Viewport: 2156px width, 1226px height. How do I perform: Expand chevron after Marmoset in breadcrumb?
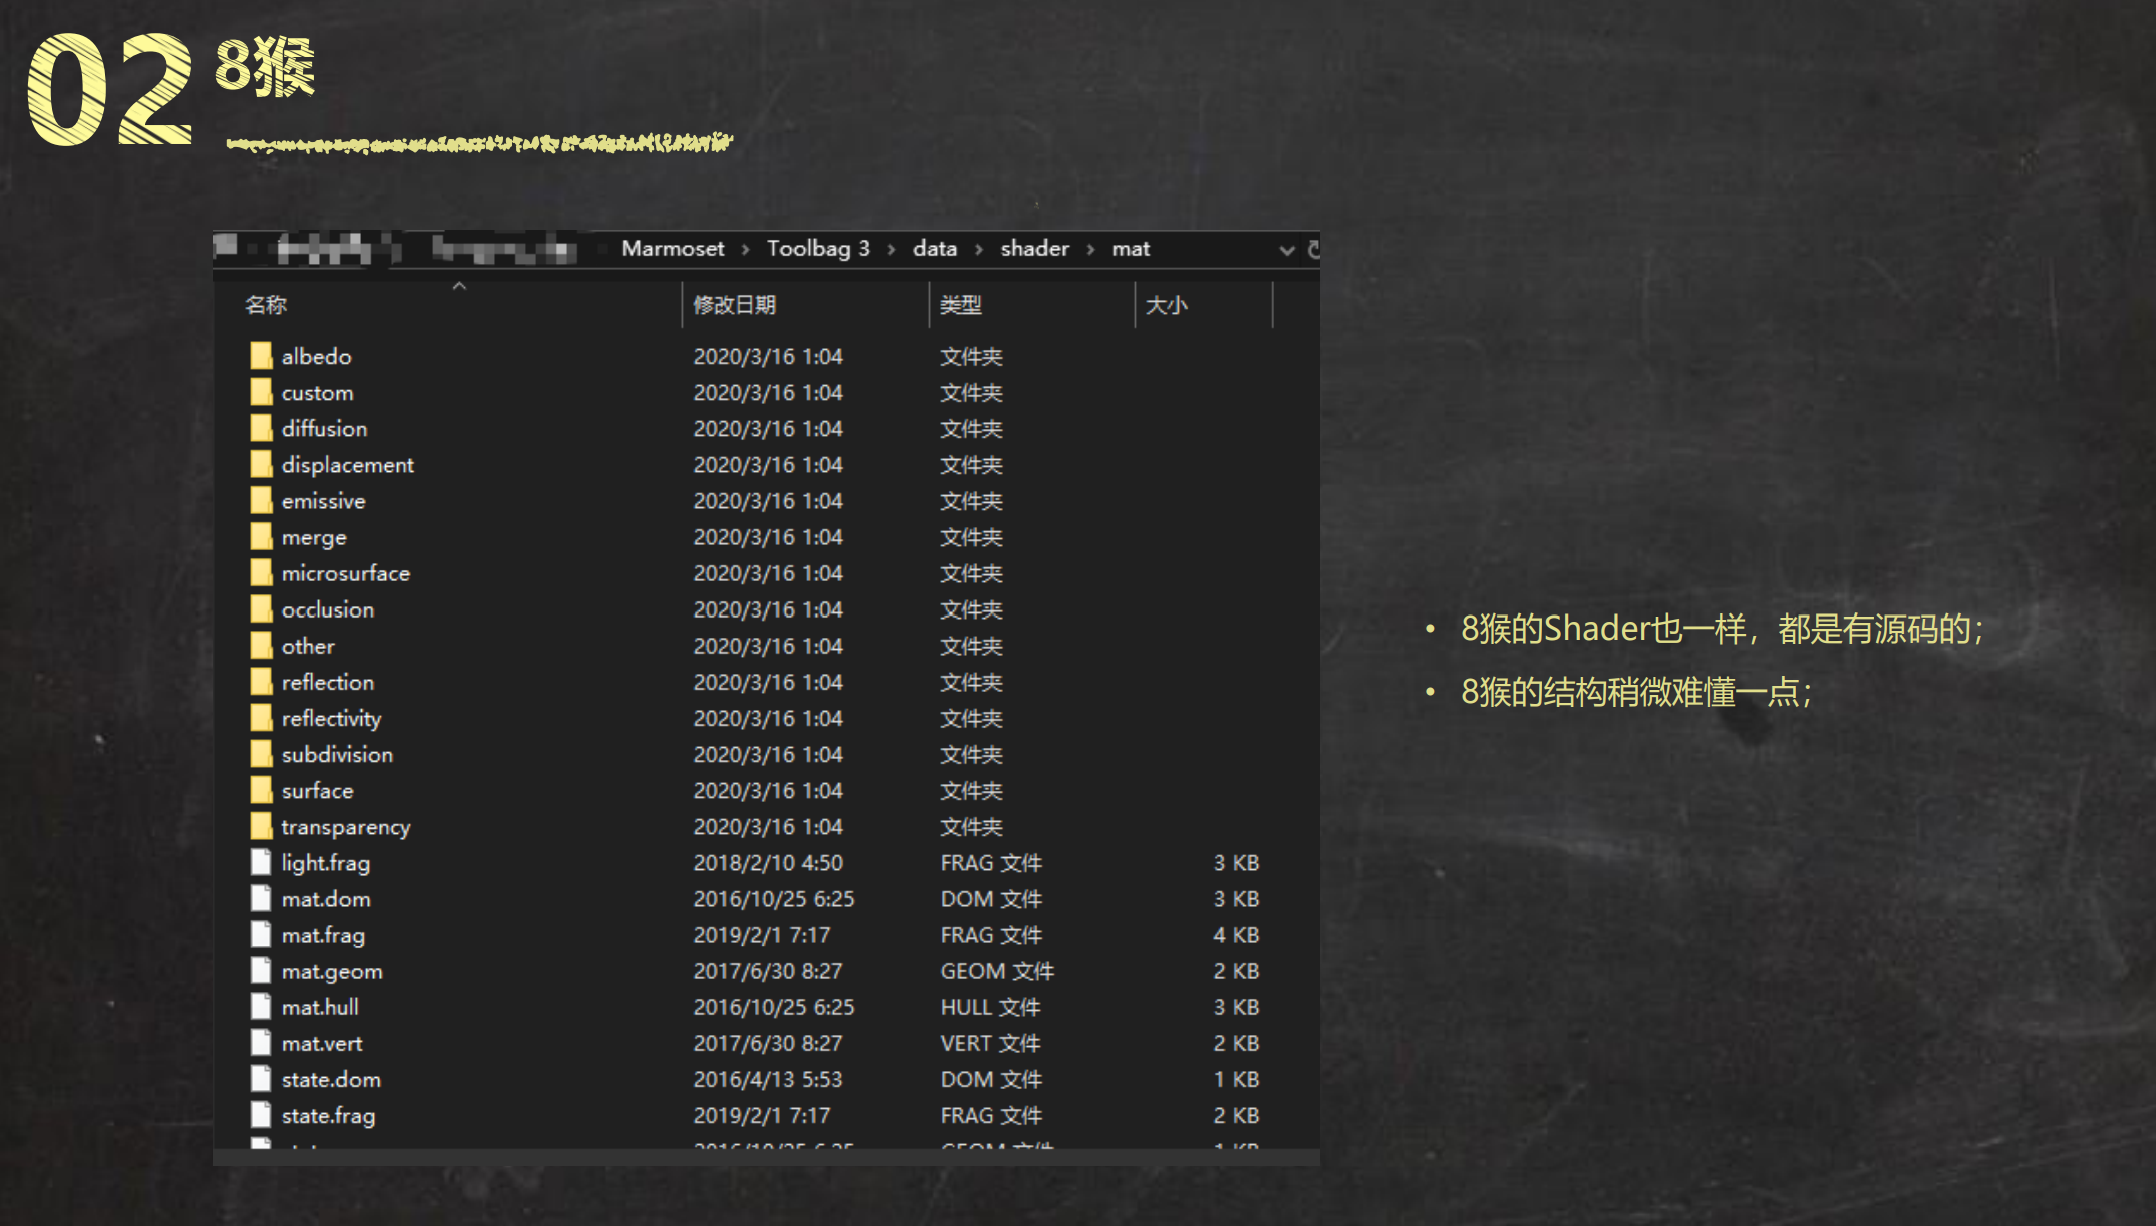[746, 250]
